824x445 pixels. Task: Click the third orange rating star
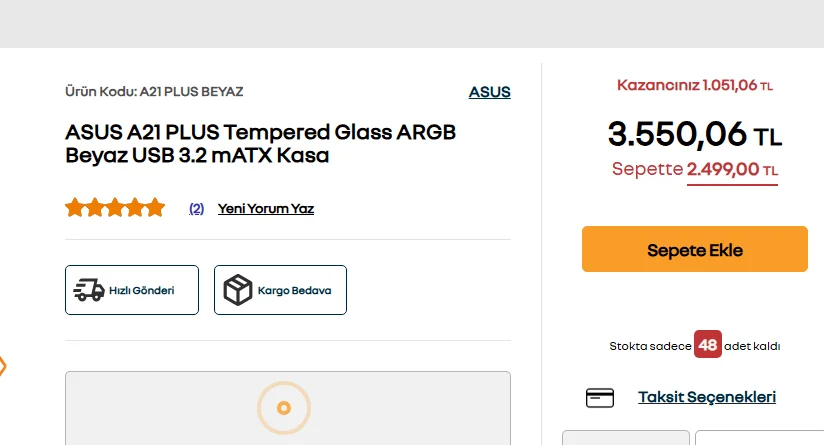[x=115, y=208]
